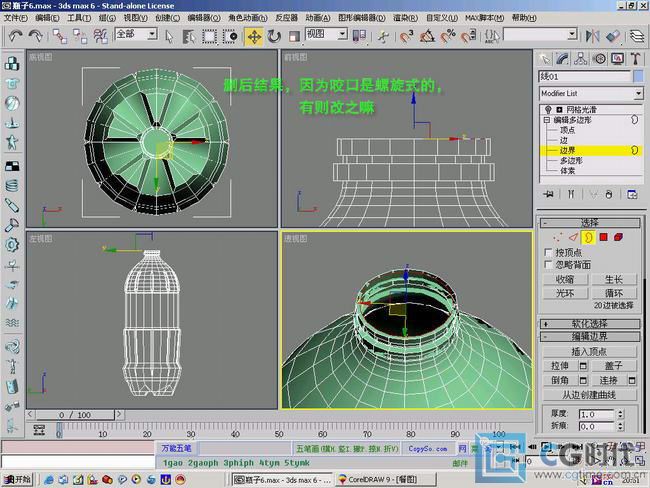The height and width of the screenshot is (488, 650).
Task: Select the Unlink Selection tool
Action: point(80,36)
